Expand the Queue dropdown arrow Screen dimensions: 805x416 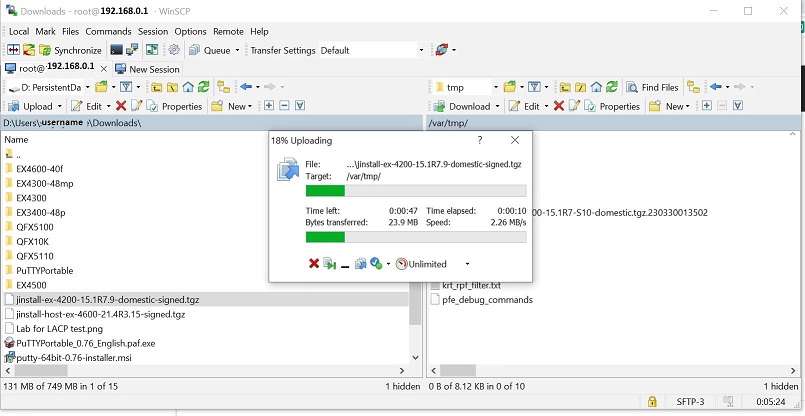pos(237,50)
